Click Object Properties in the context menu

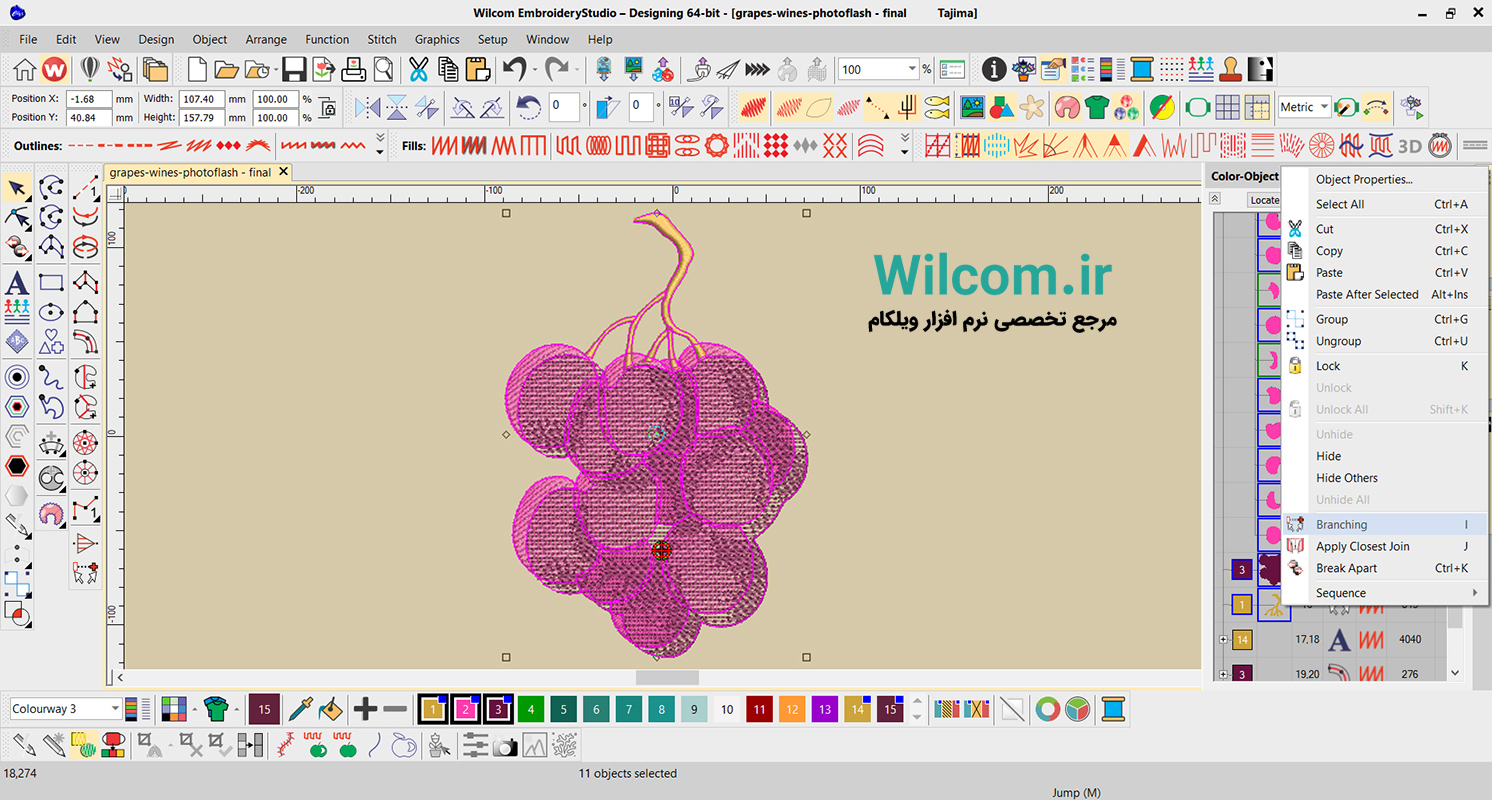1385,180
